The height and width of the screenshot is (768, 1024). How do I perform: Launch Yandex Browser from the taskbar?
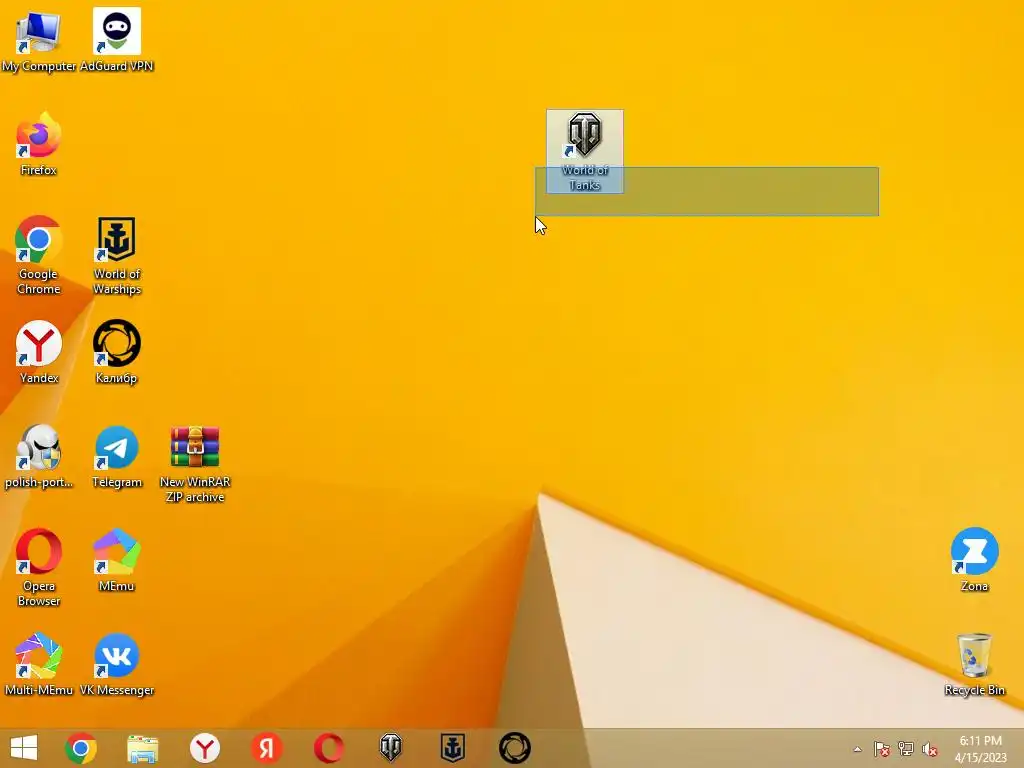(x=204, y=748)
